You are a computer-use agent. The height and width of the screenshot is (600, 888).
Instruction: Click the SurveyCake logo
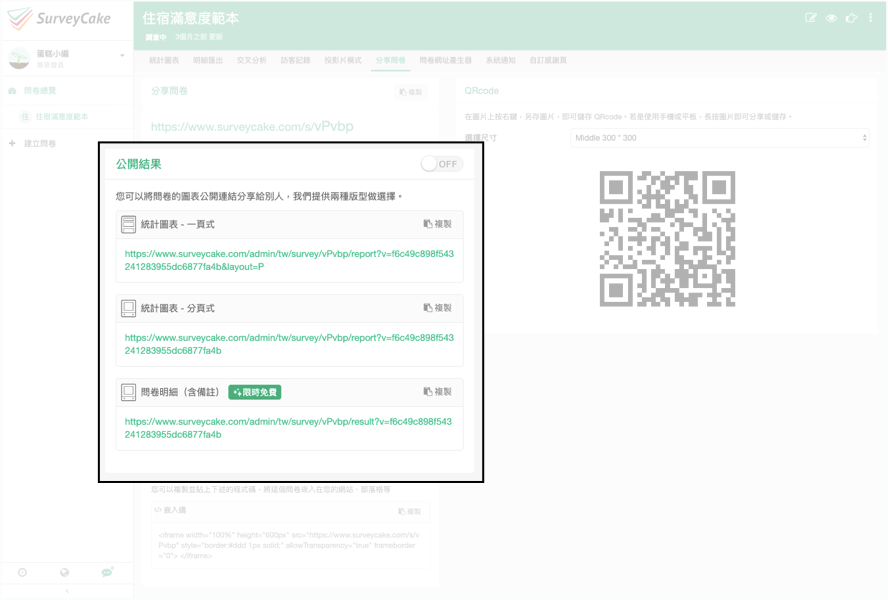(59, 19)
